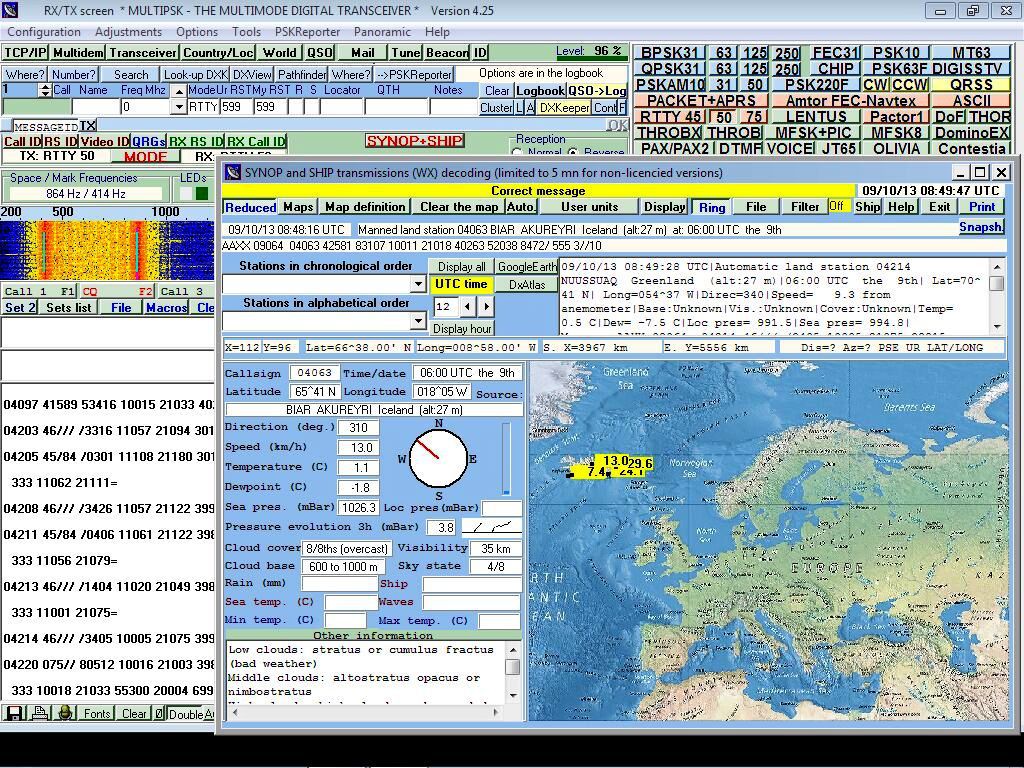Click the printer icon below received text
The height and width of the screenshot is (768, 1024).
(39, 713)
